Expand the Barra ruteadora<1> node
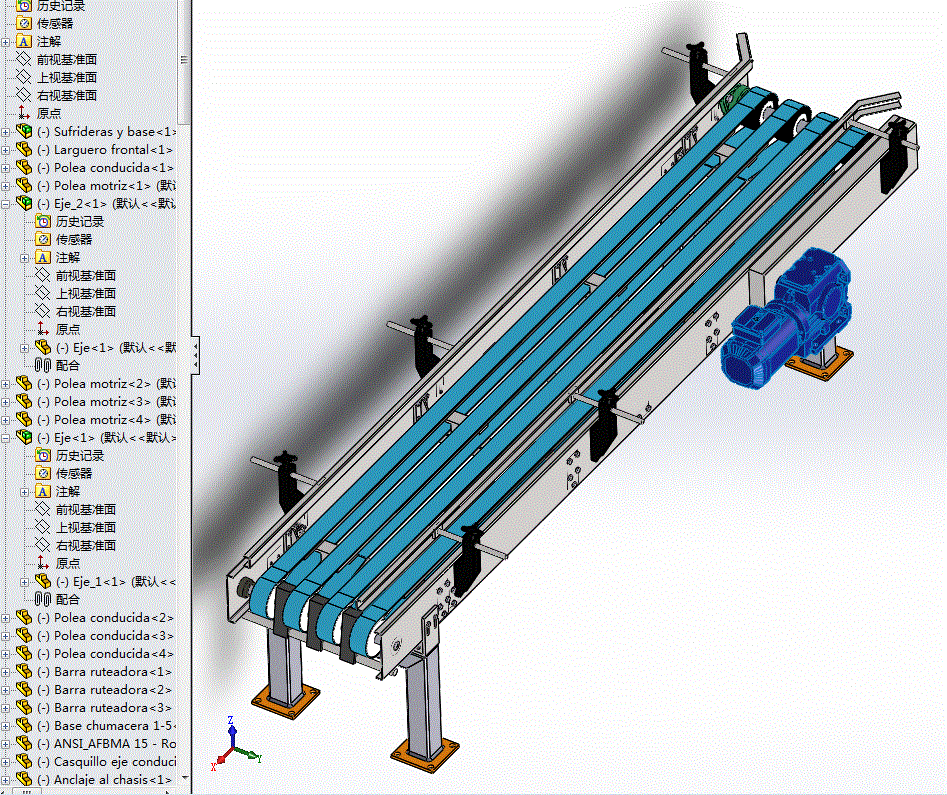 coord(5,672)
